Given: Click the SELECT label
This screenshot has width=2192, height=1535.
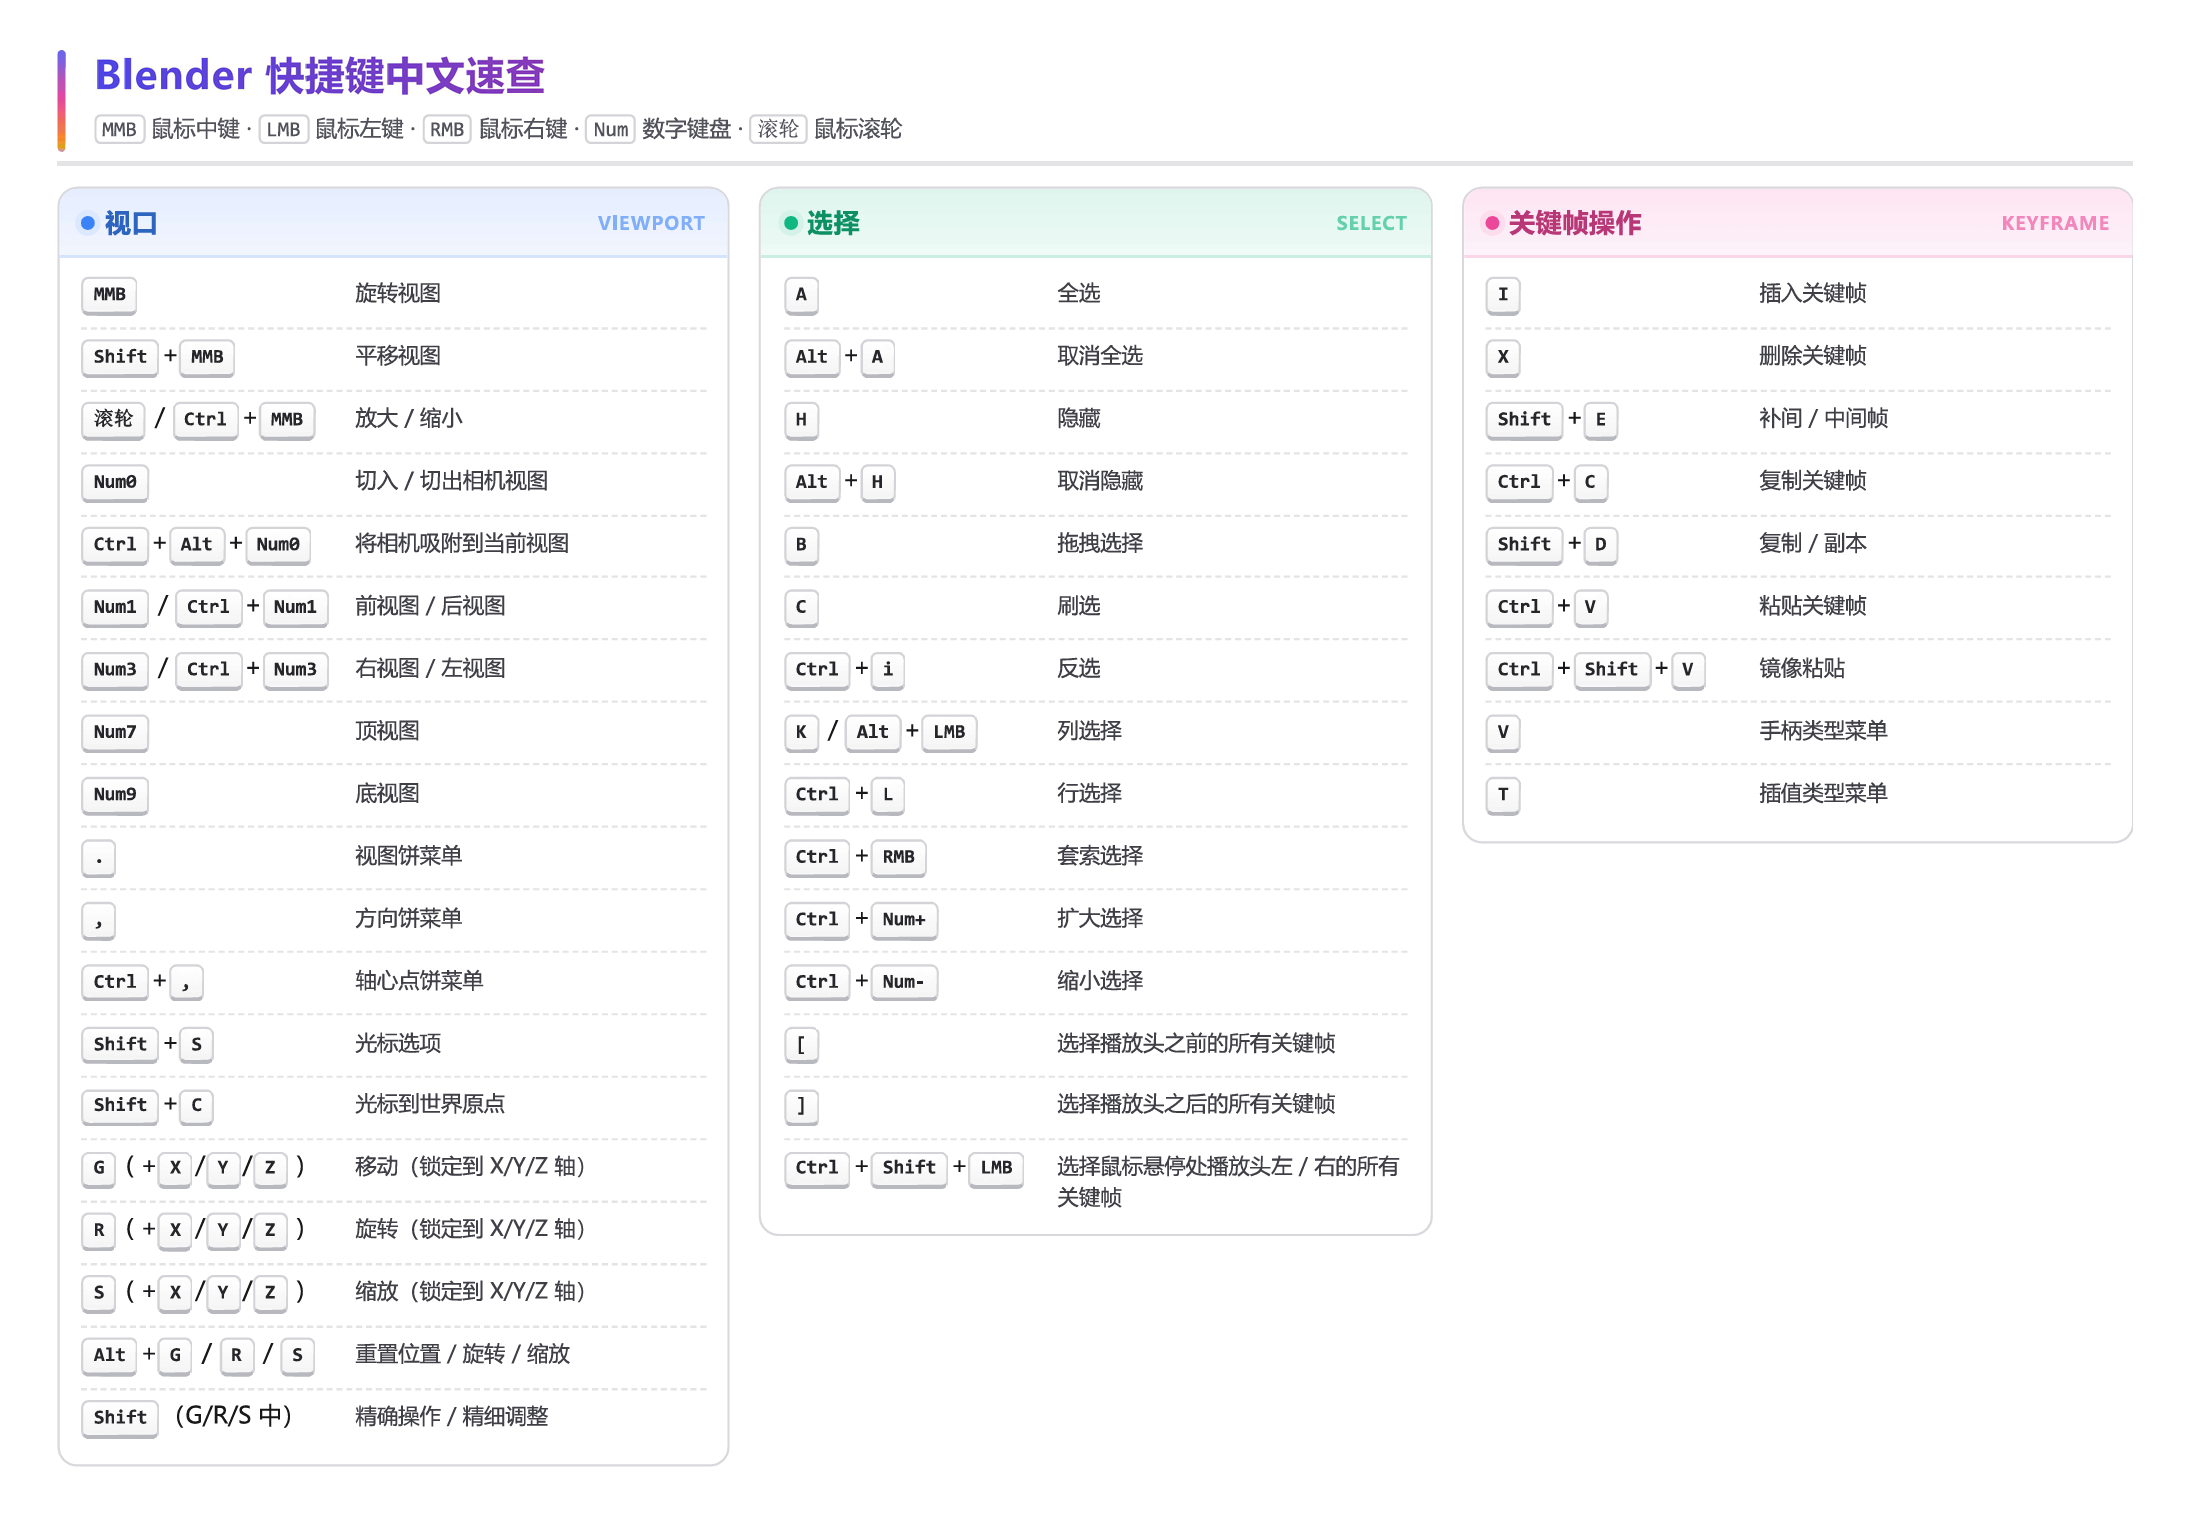Looking at the screenshot, I should 1371,223.
